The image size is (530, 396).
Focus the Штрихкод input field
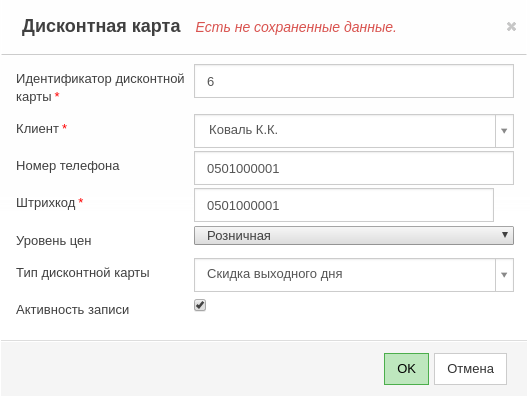344,205
